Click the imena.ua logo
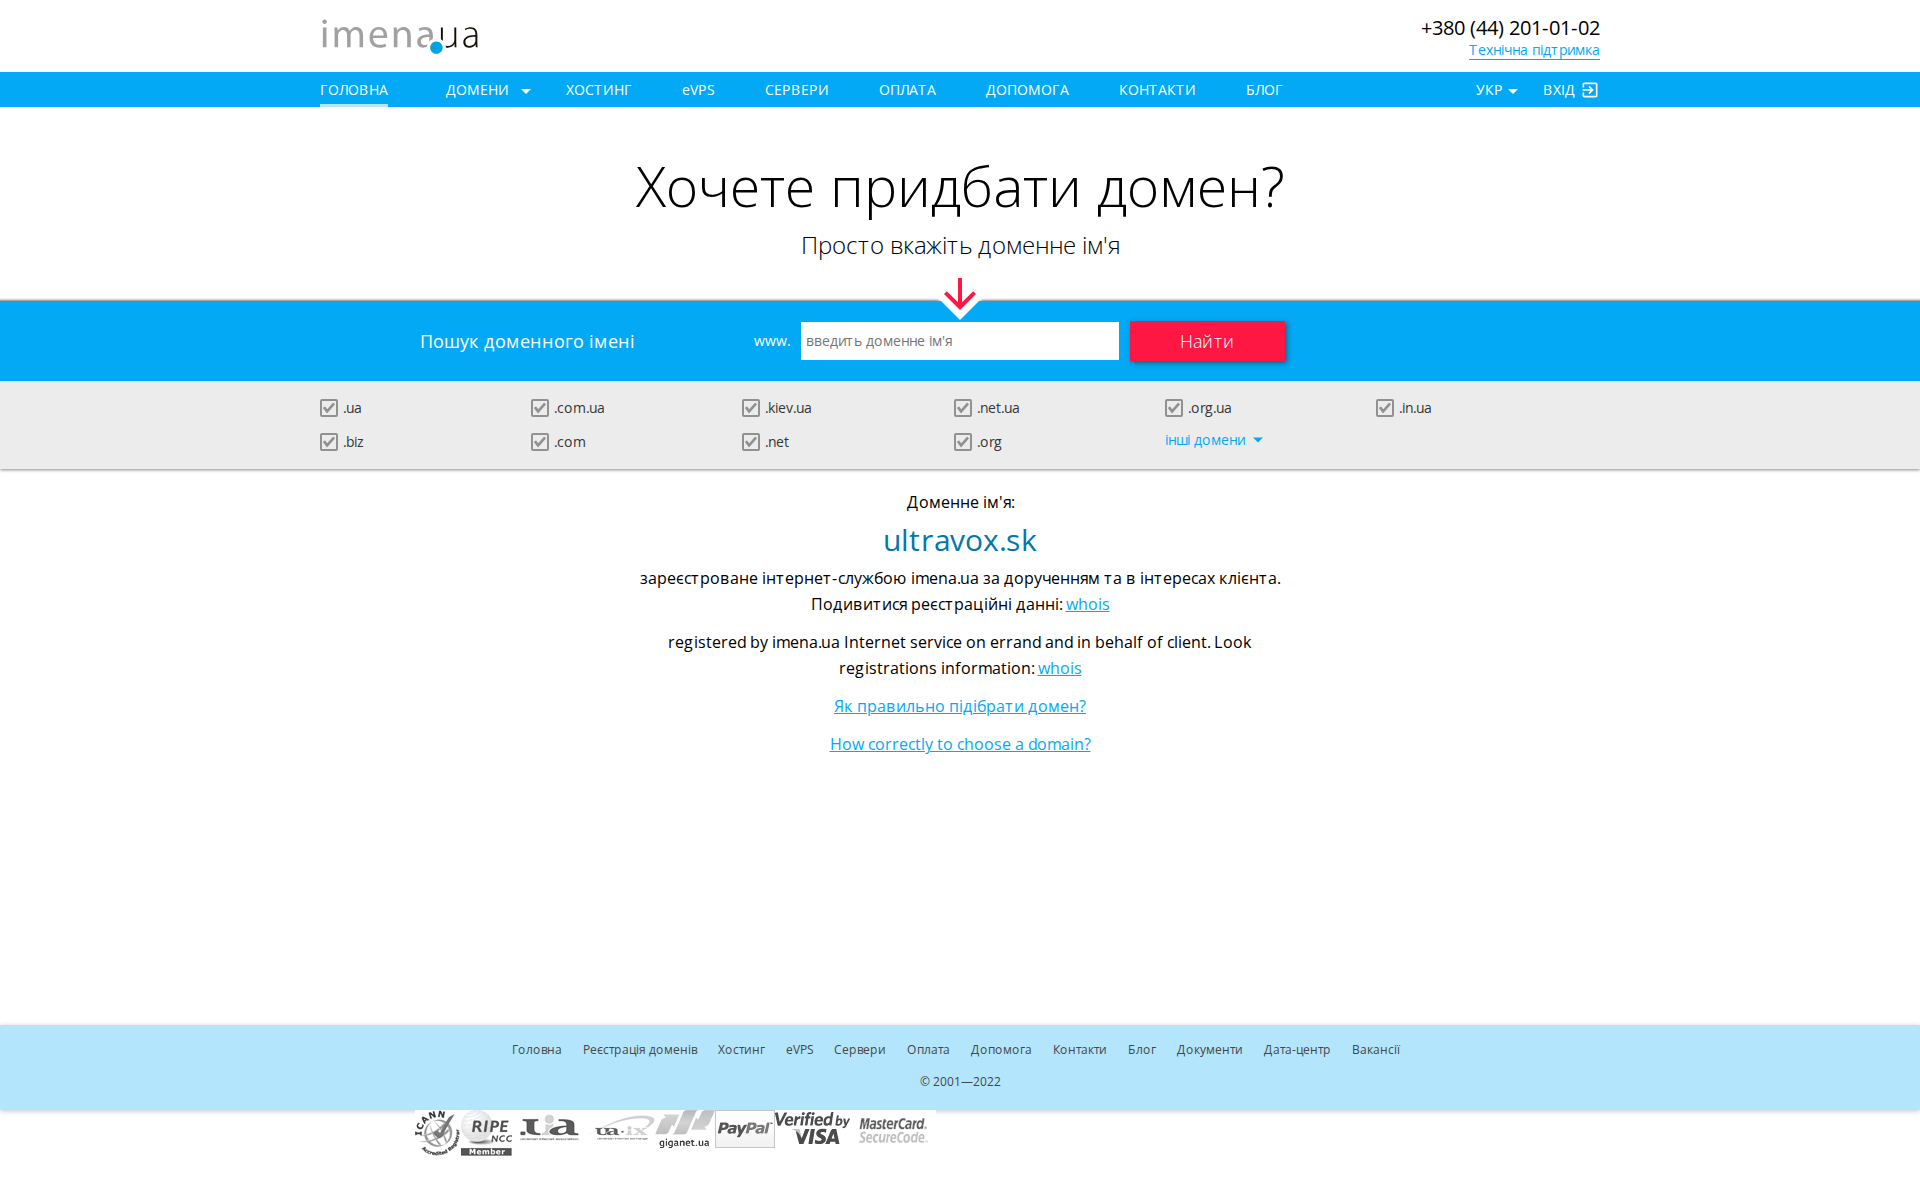 398,35
